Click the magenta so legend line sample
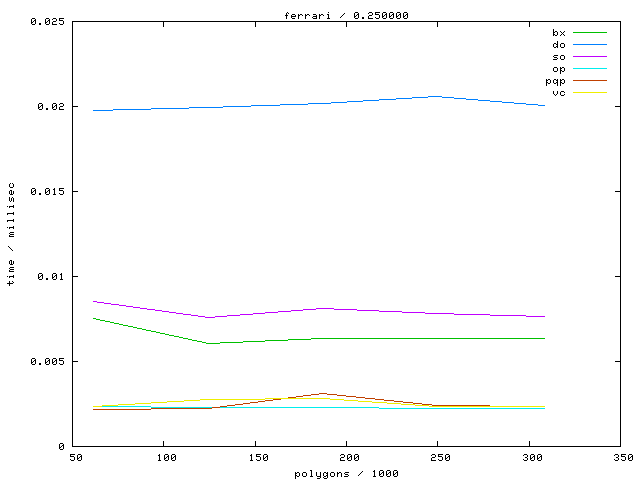The width and height of the screenshot is (640, 480). tap(589, 57)
